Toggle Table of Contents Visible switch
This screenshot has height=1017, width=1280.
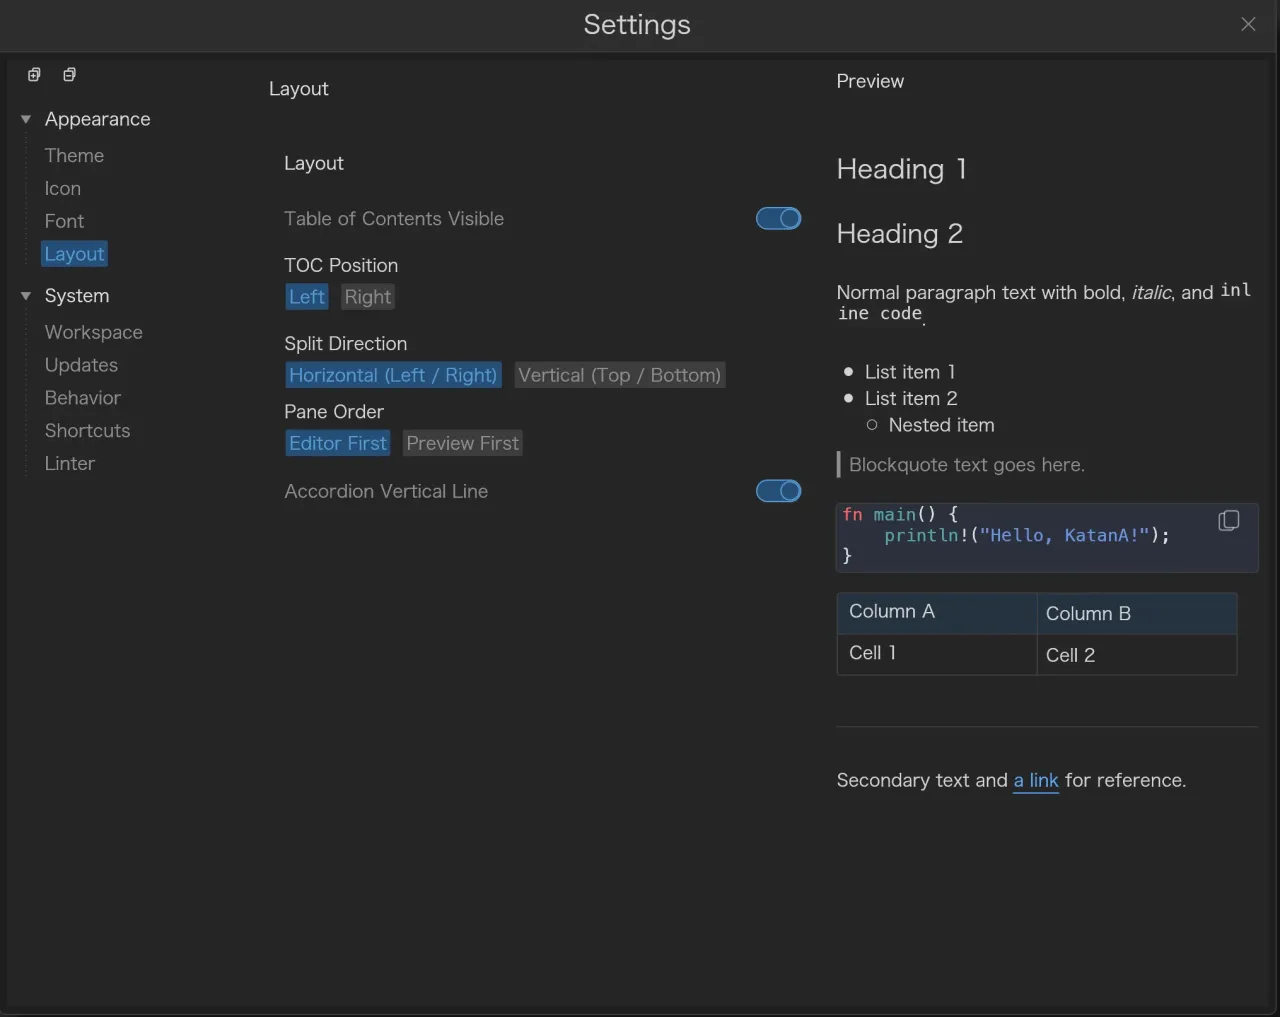[x=778, y=218]
